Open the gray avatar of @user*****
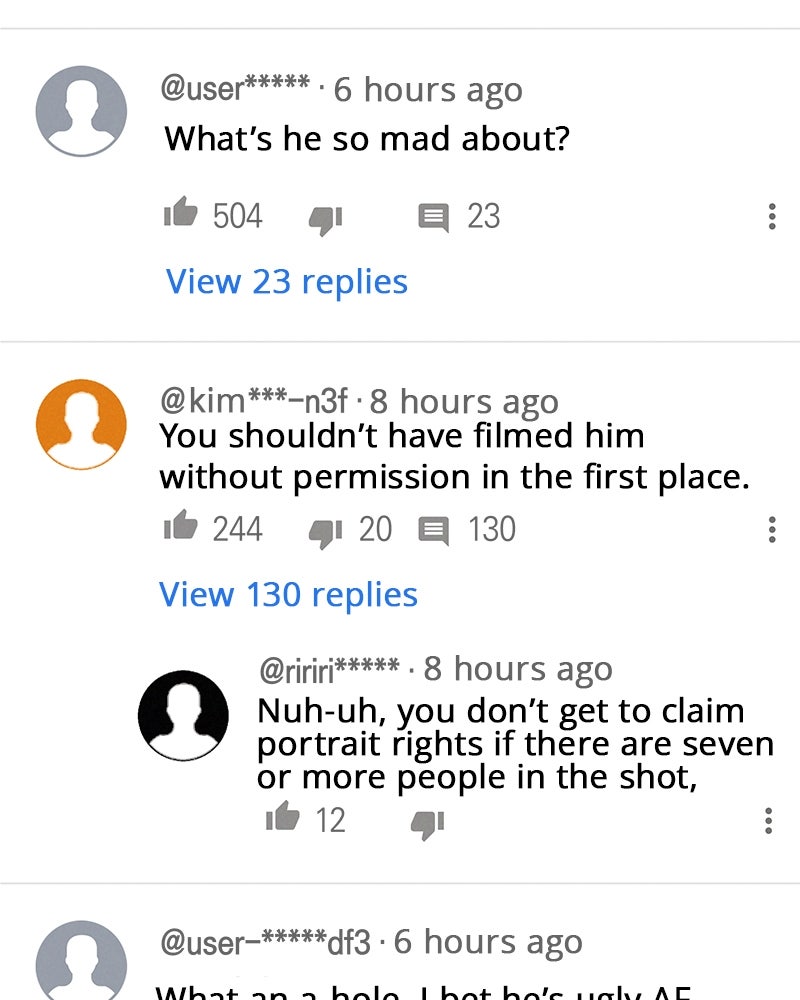Viewport: 800px width, 1000px height. [81, 111]
